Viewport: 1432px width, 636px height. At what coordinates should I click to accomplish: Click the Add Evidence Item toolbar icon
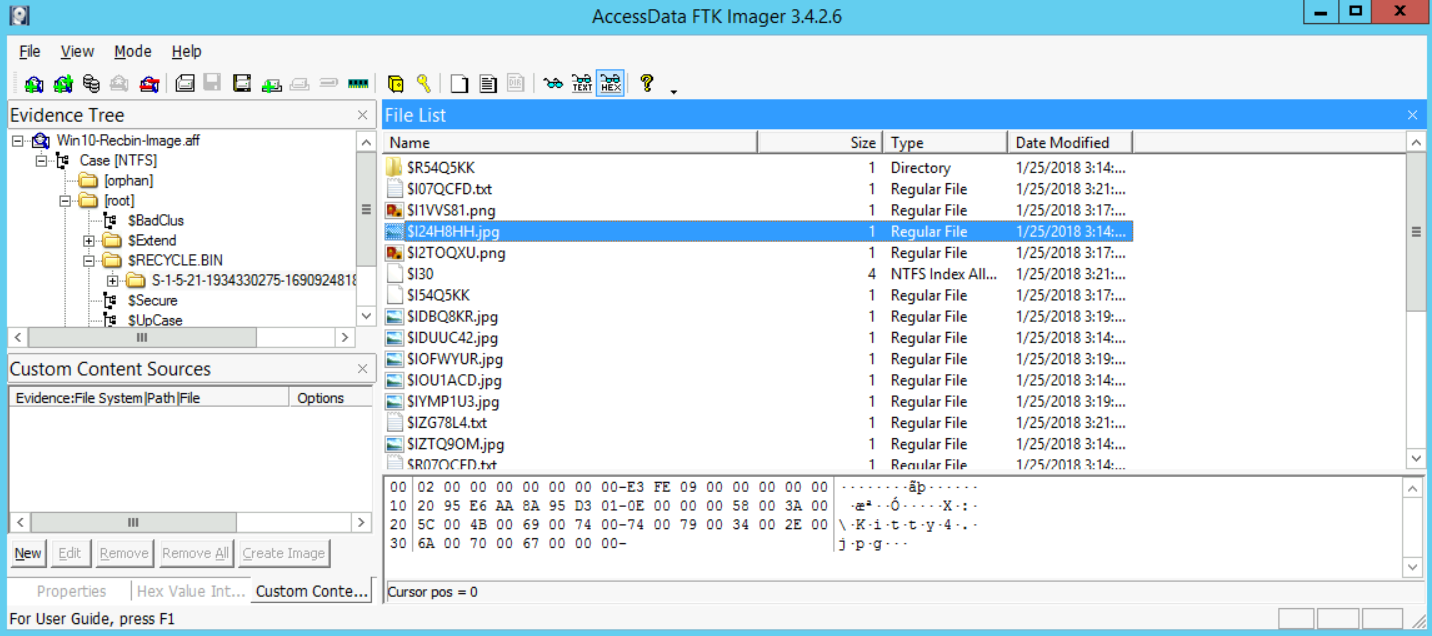[x=34, y=84]
